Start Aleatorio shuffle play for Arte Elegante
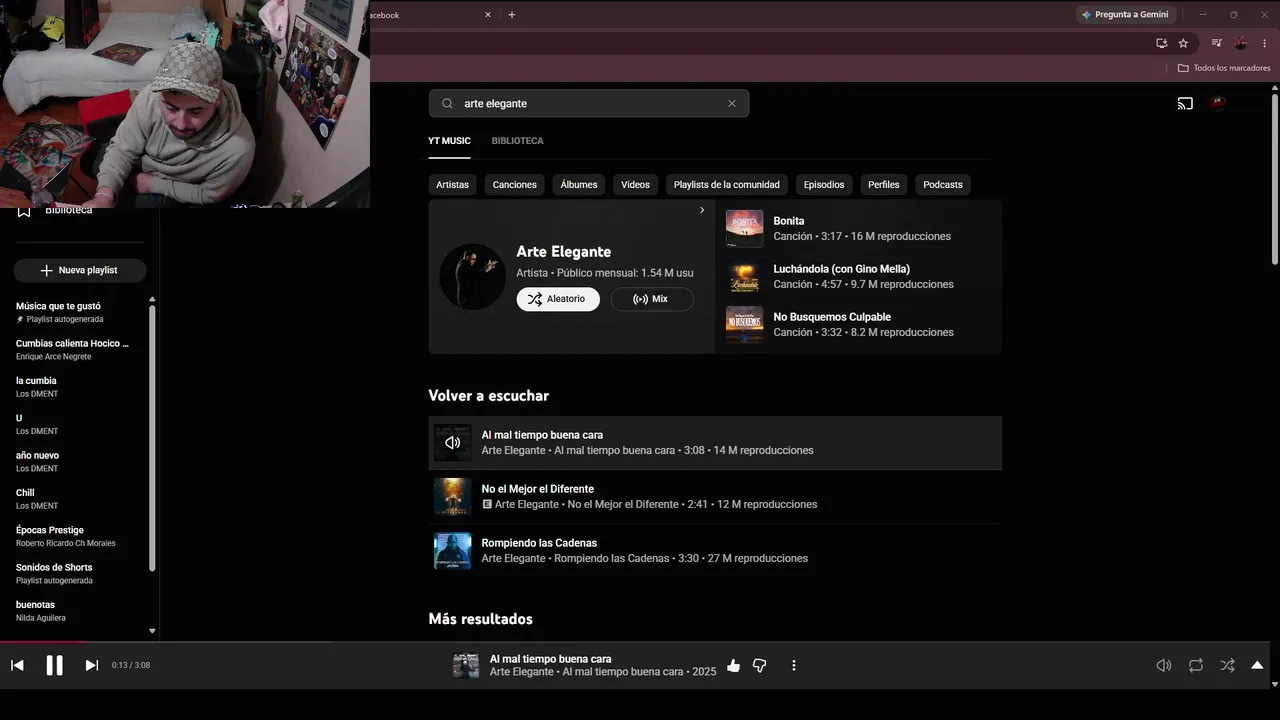Screen dimensions: 1280x720 point(558,299)
